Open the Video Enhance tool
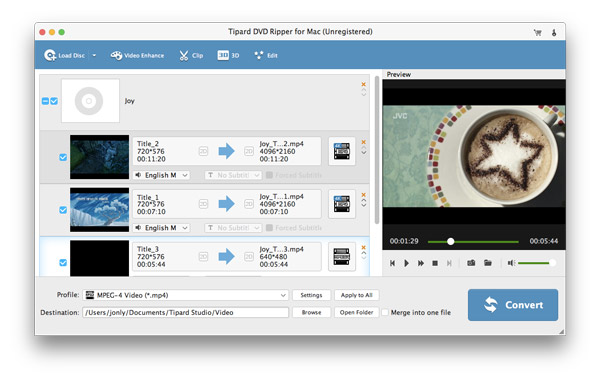Screen dimensions: 600x382 pyautogui.click(x=137, y=56)
